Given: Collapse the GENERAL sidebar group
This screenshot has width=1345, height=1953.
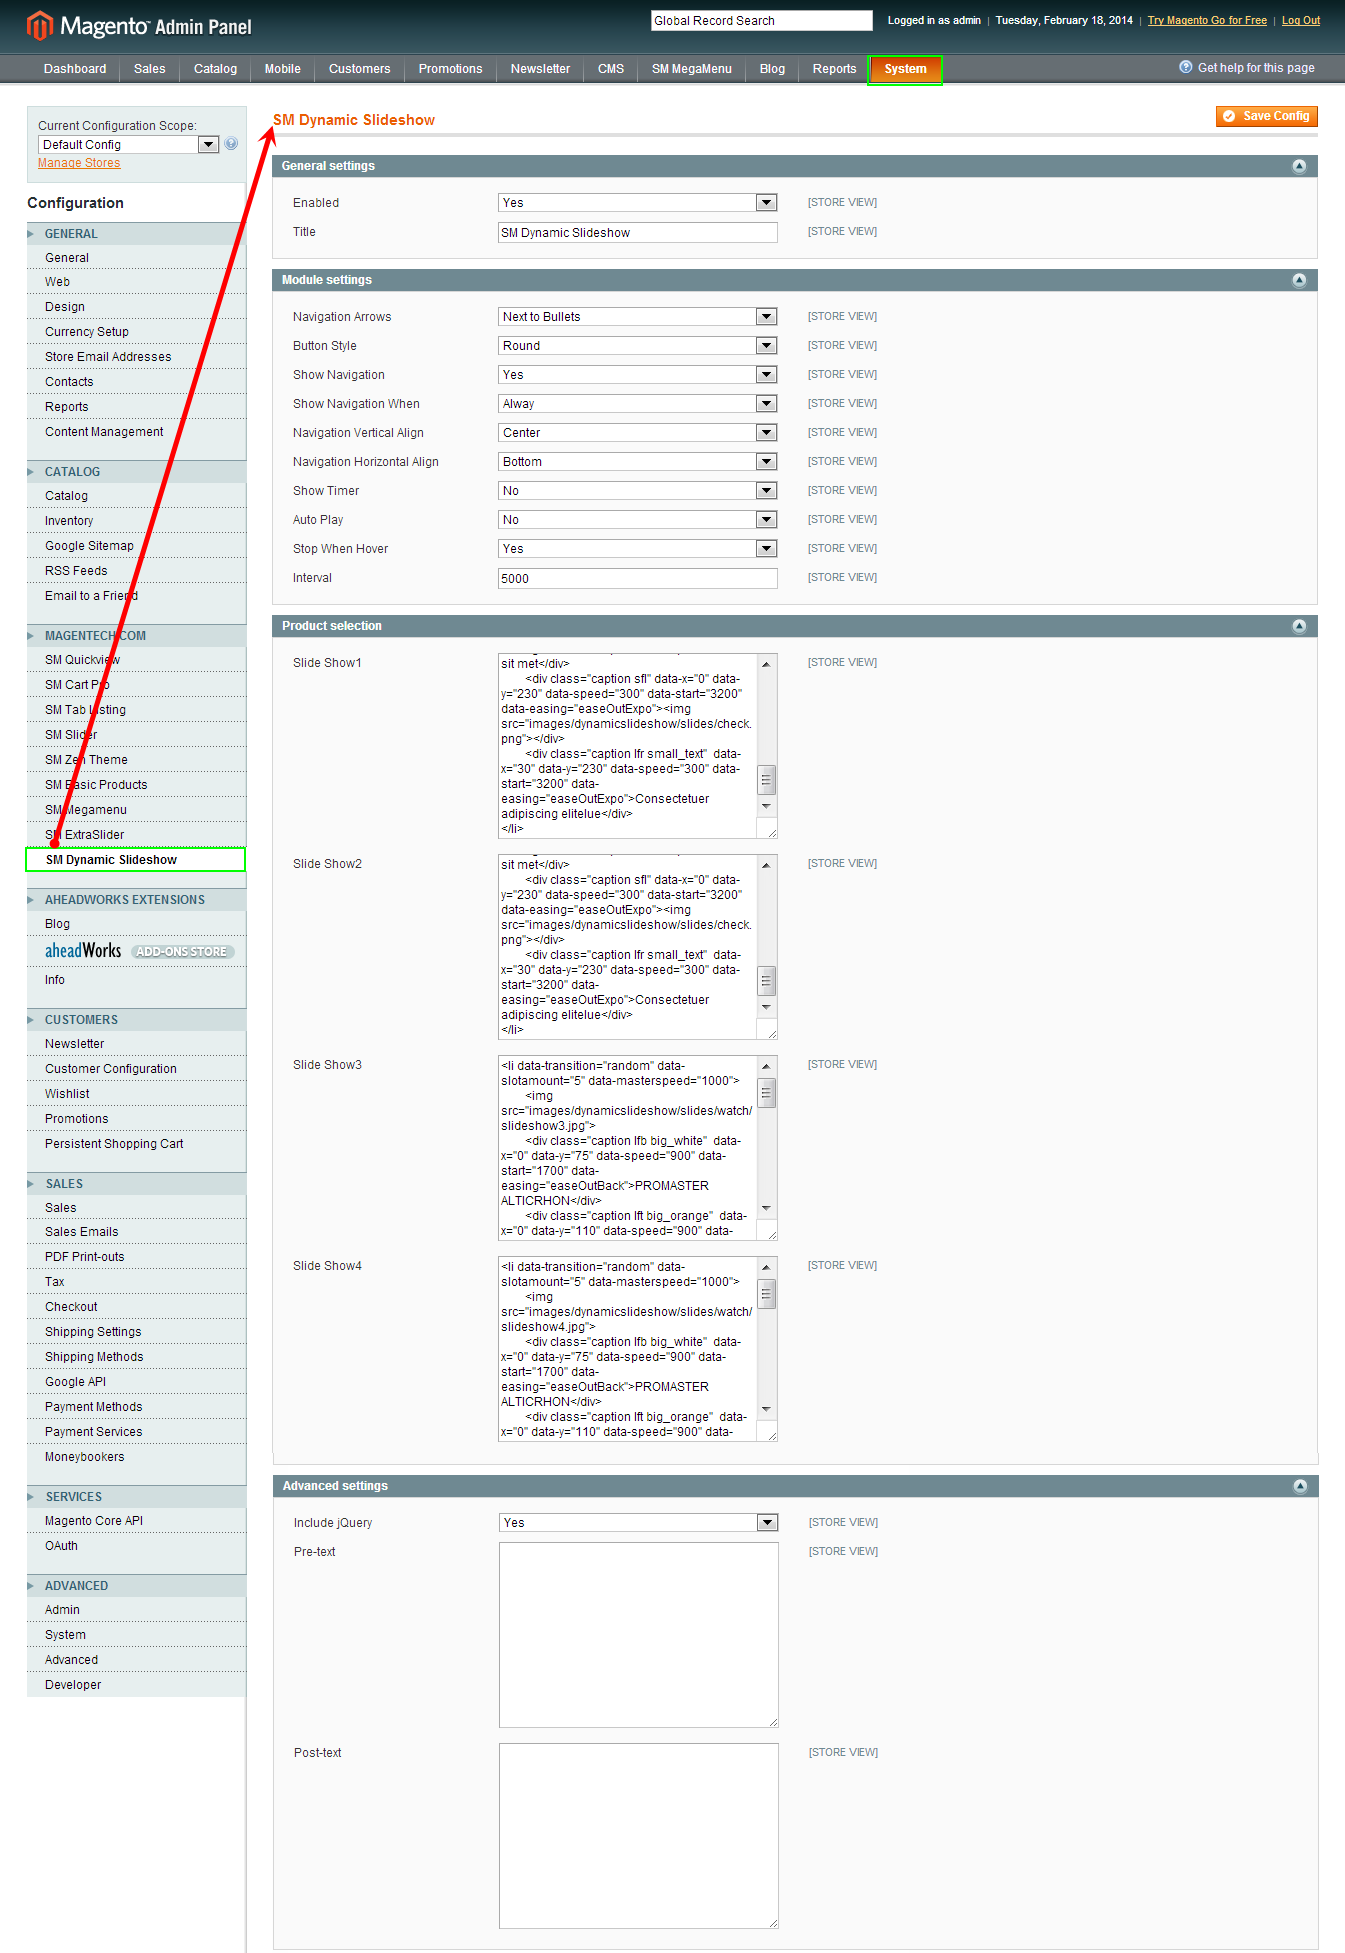Looking at the screenshot, I should pyautogui.click(x=136, y=234).
